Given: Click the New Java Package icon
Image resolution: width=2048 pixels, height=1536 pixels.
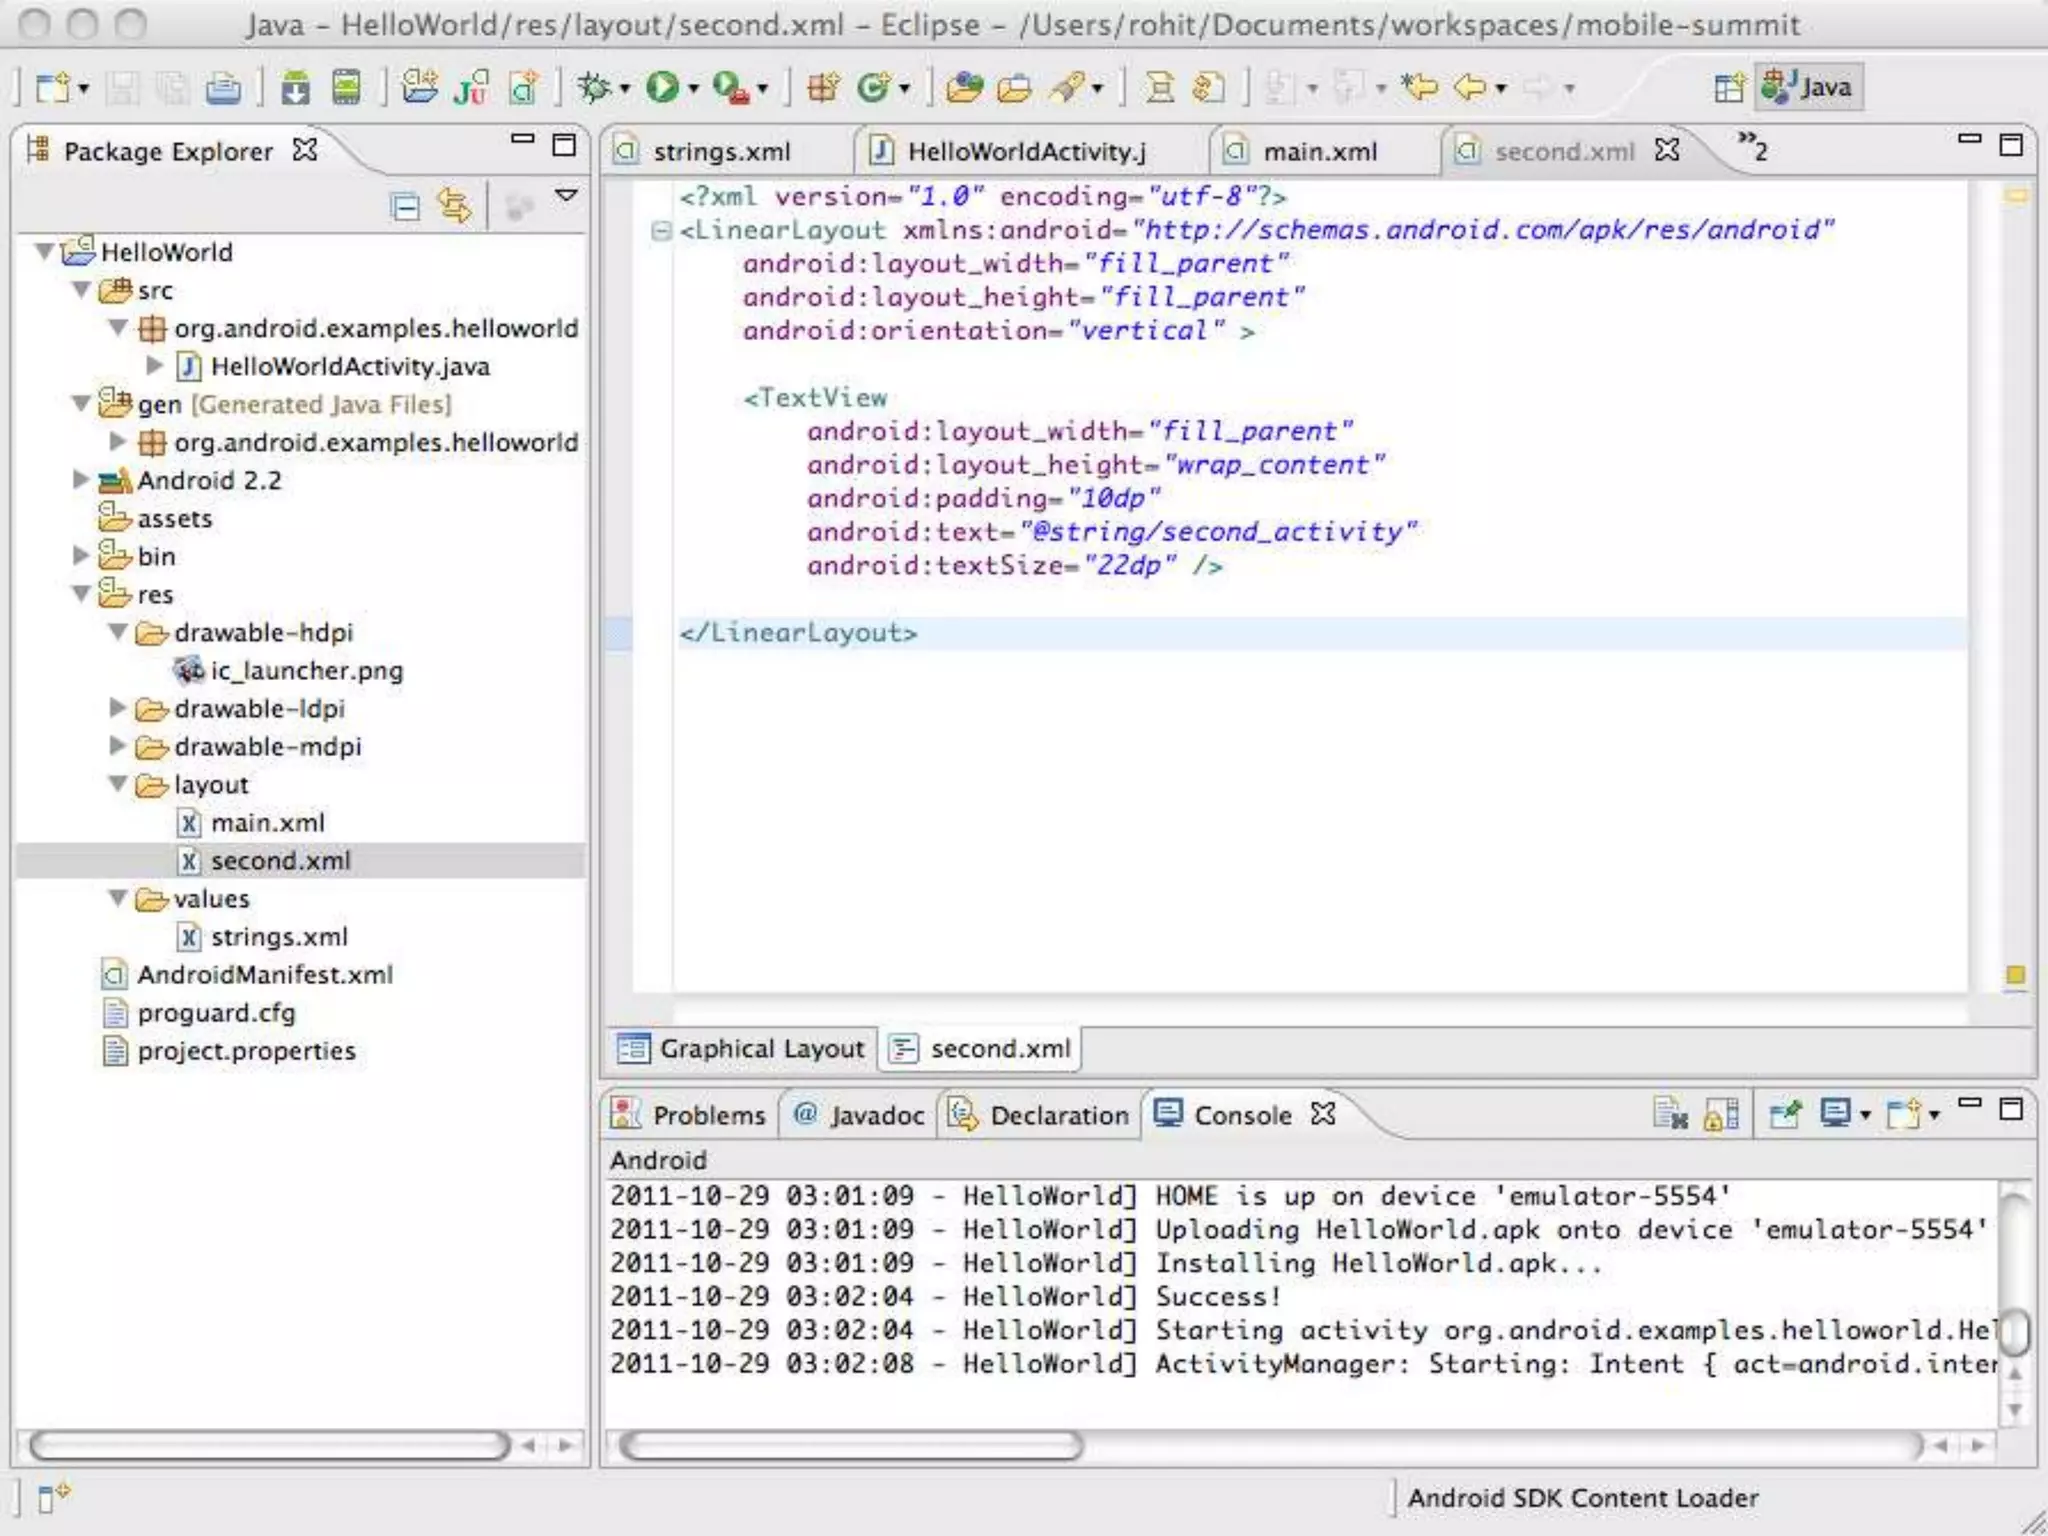Looking at the screenshot, I should pyautogui.click(x=823, y=88).
